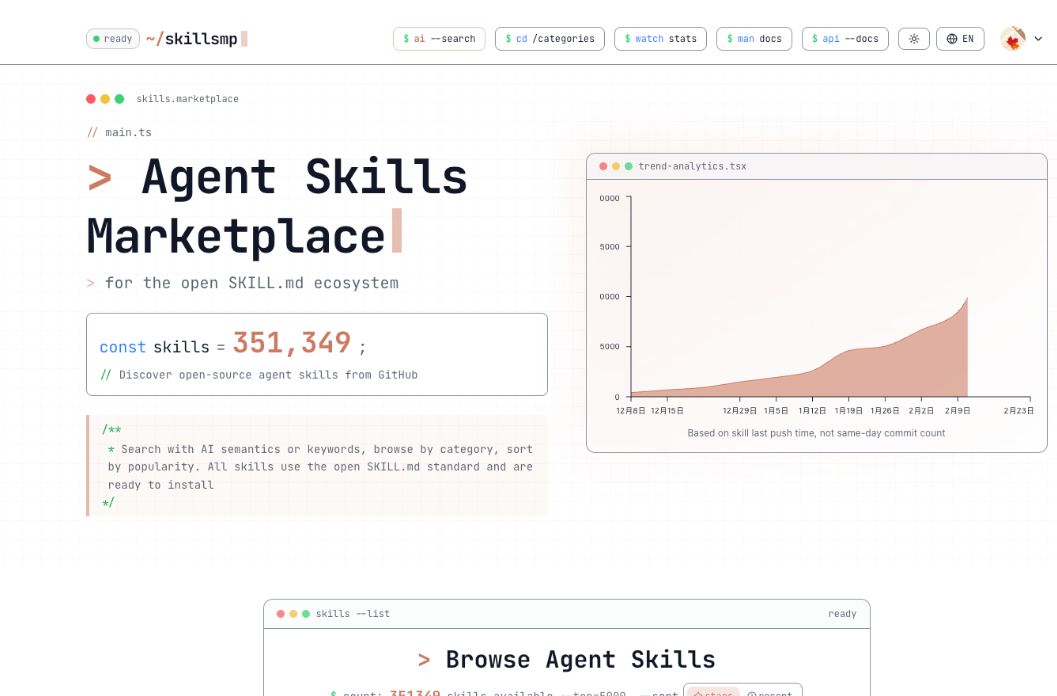Visit the '$ api --docs' link
The height and width of the screenshot is (696, 1057).
(x=845, y=39)
